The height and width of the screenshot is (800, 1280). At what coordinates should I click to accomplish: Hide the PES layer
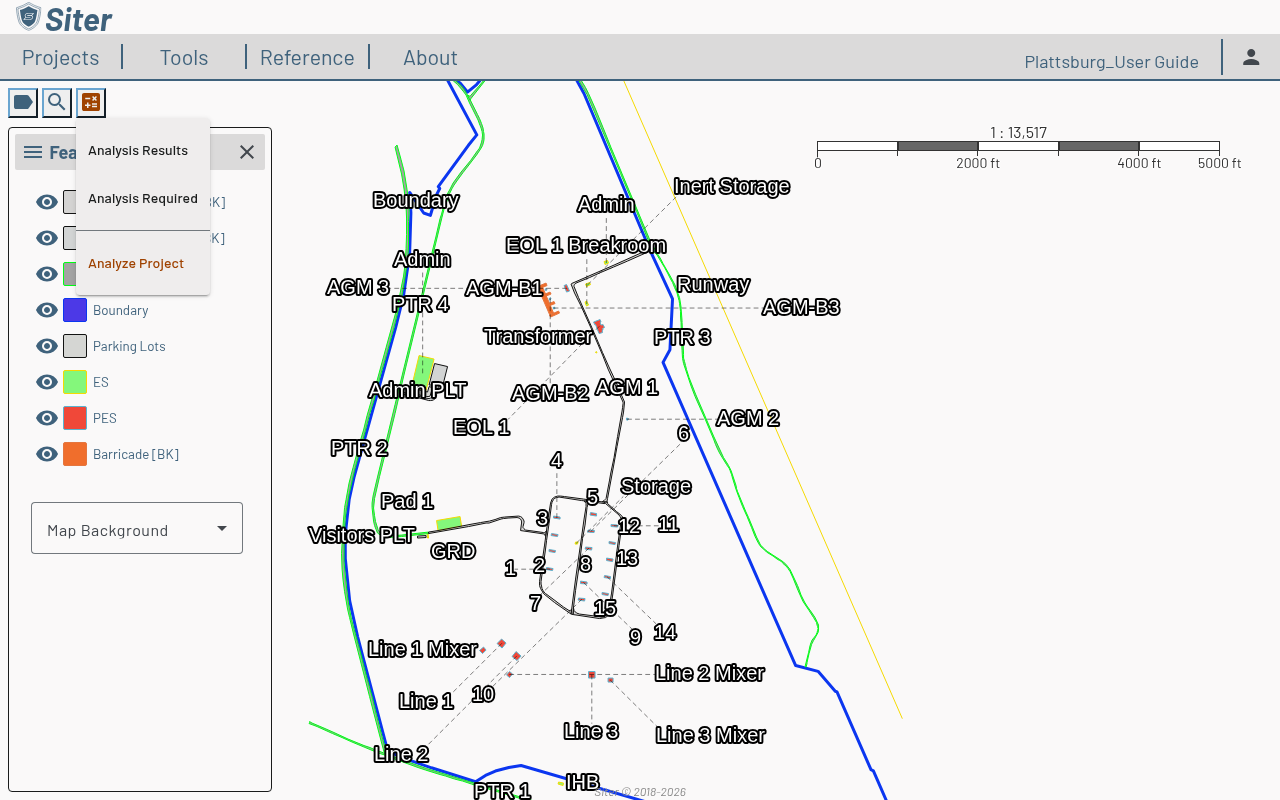tap(47, 418)
